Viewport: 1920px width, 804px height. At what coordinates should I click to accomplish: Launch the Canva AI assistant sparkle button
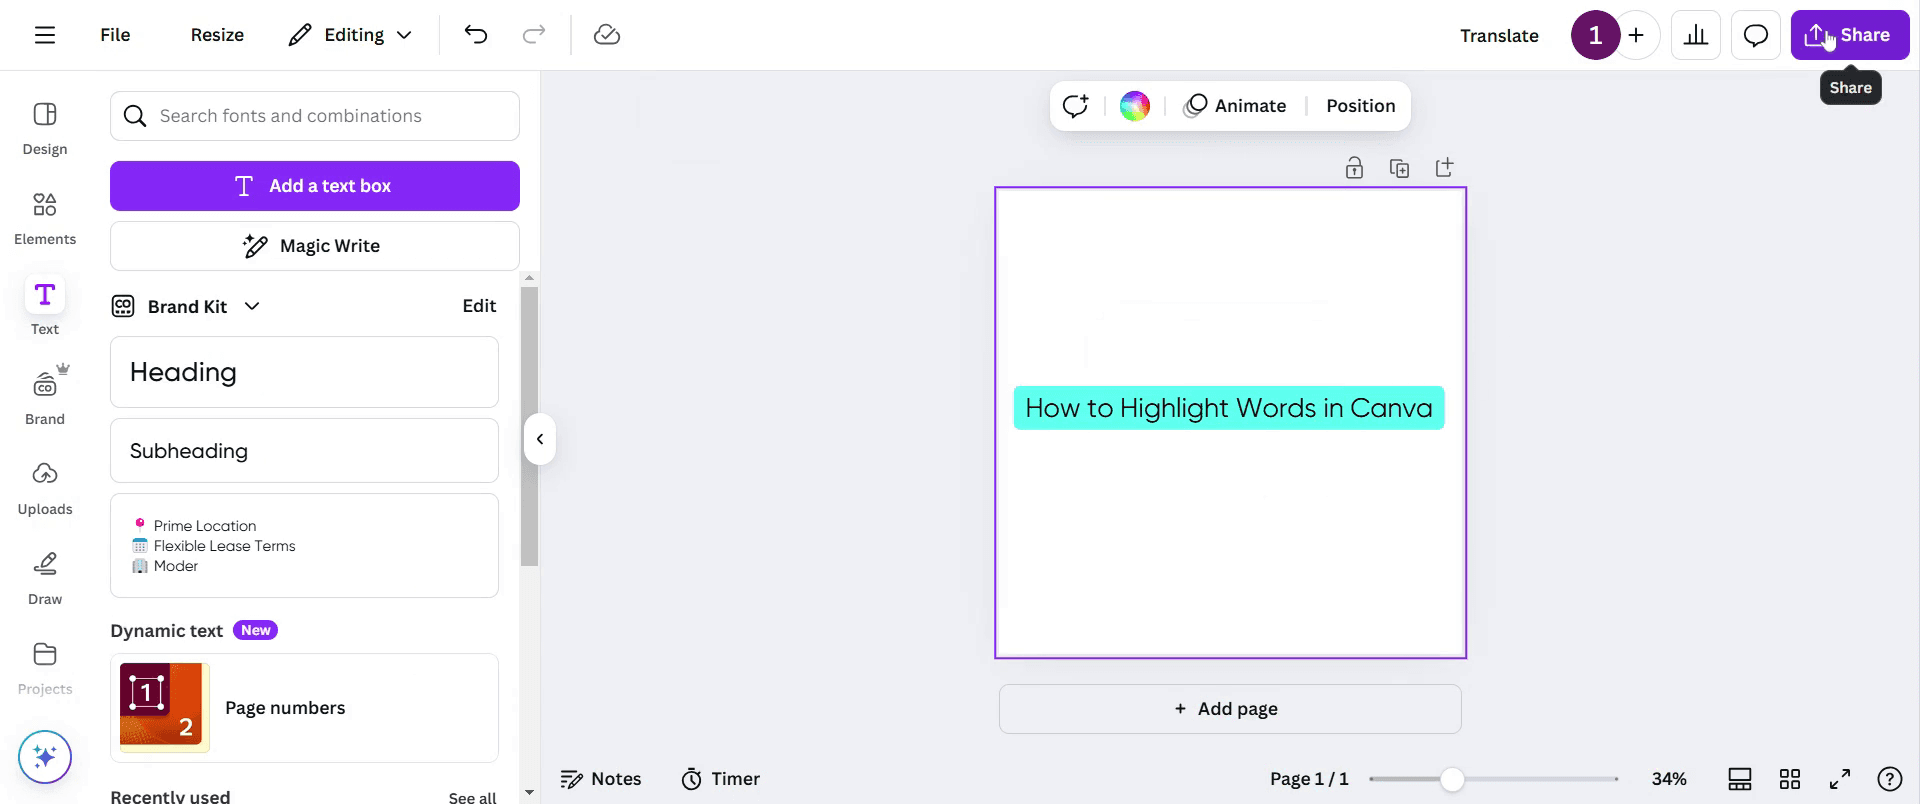[x=45, y=757]
